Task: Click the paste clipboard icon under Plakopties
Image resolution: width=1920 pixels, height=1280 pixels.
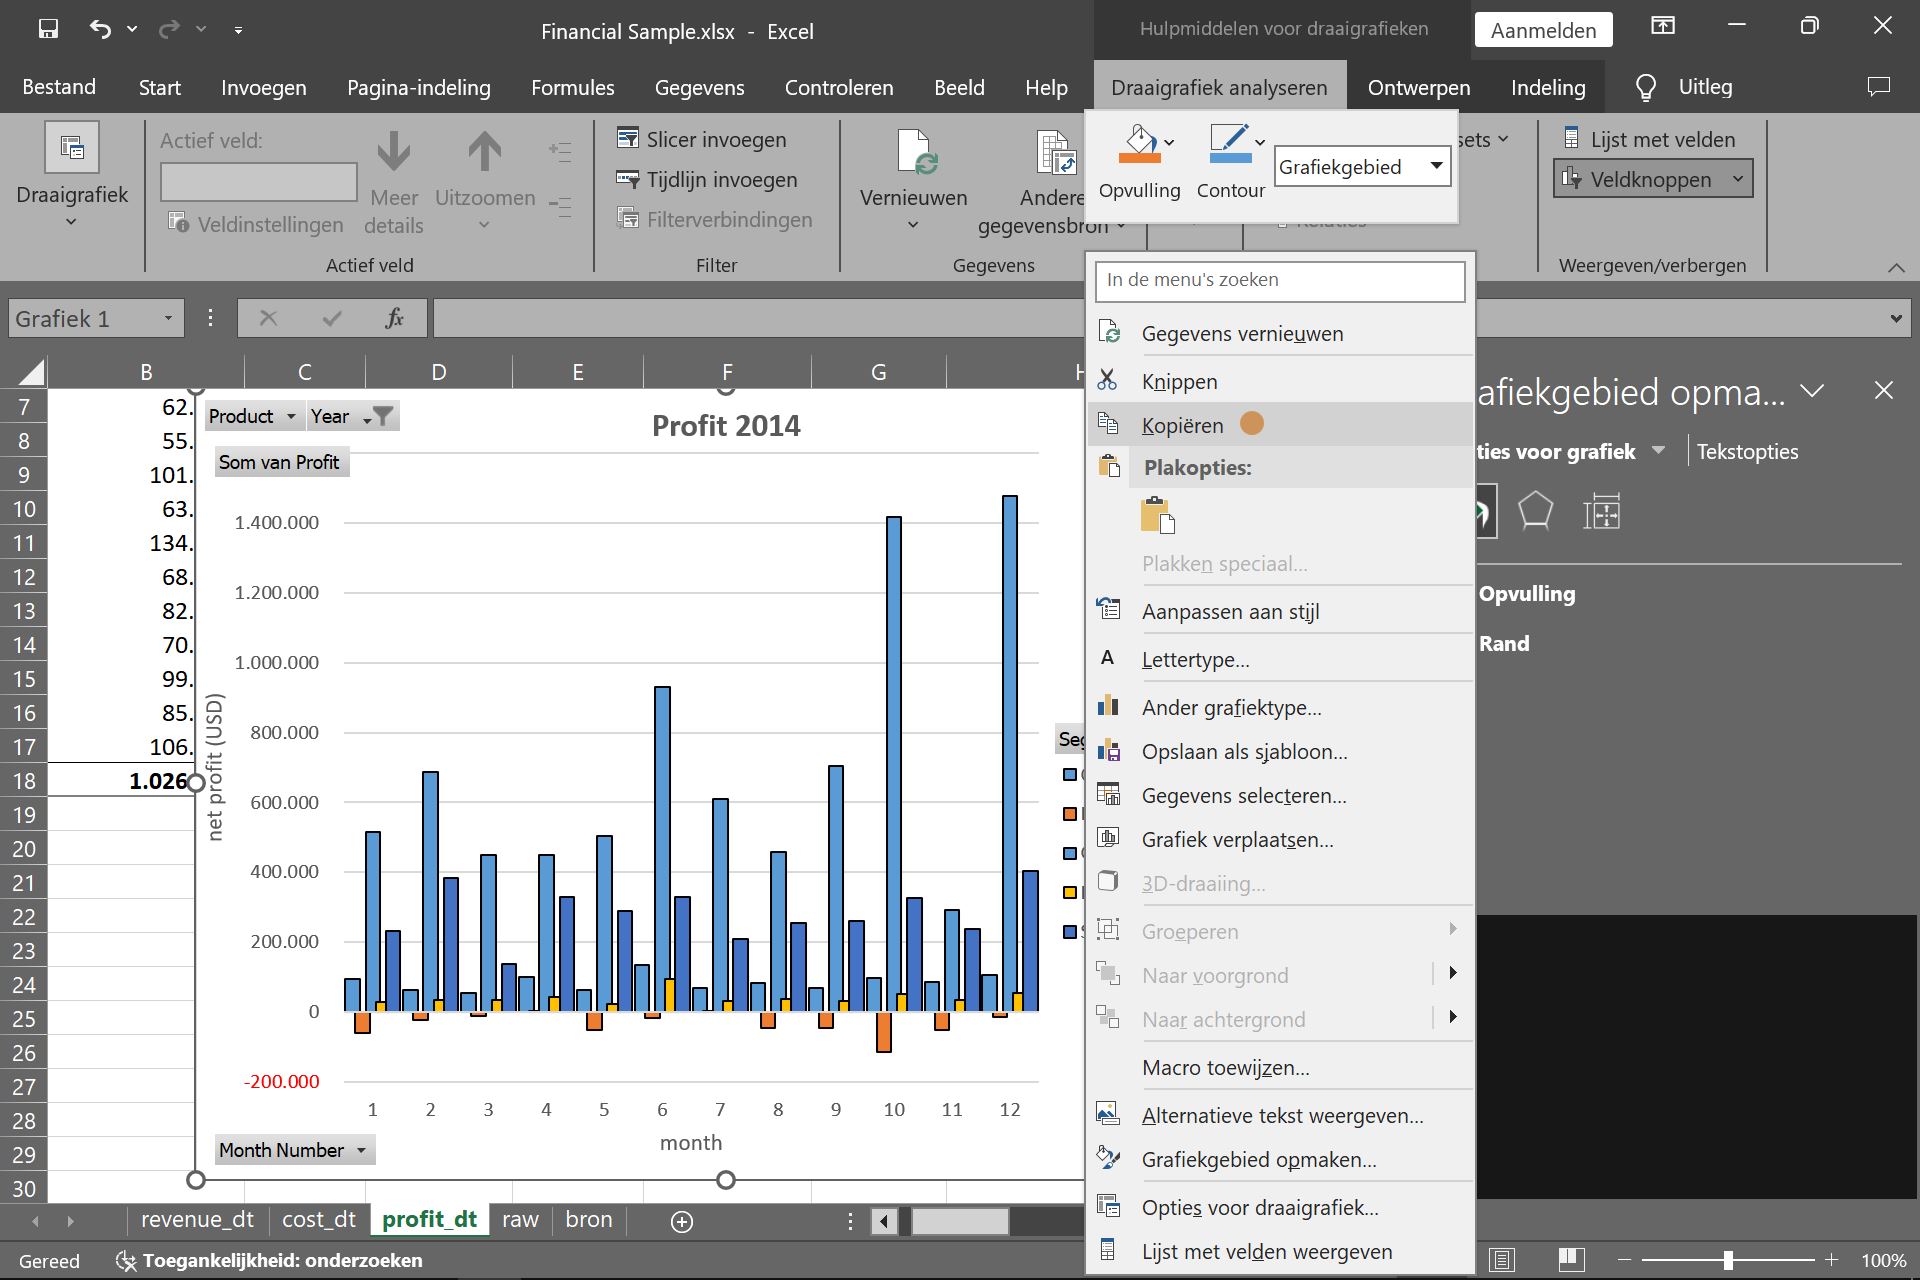Action: 1157,515
